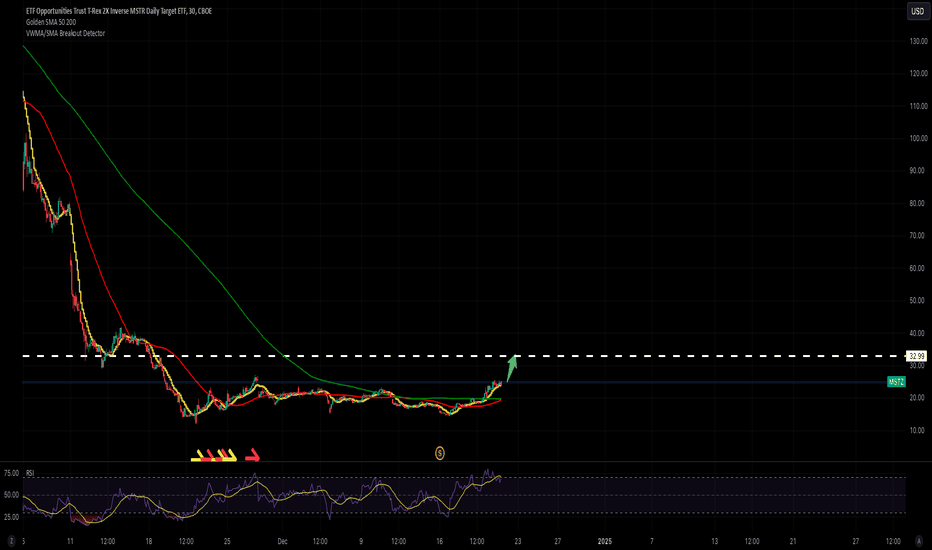Select the VWMA/SMA Breakout Detector legend

coord(65,33)
